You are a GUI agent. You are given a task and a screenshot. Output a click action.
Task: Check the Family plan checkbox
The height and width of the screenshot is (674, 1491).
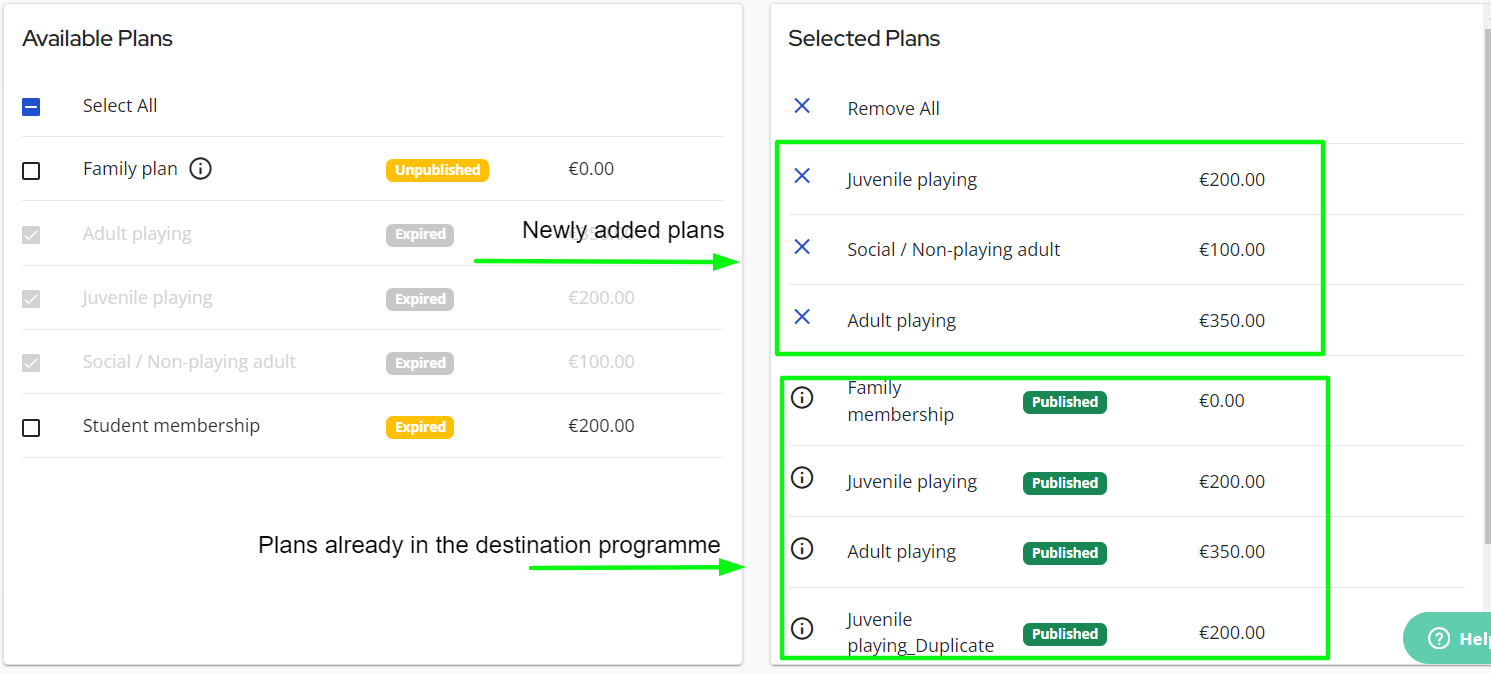31,171
